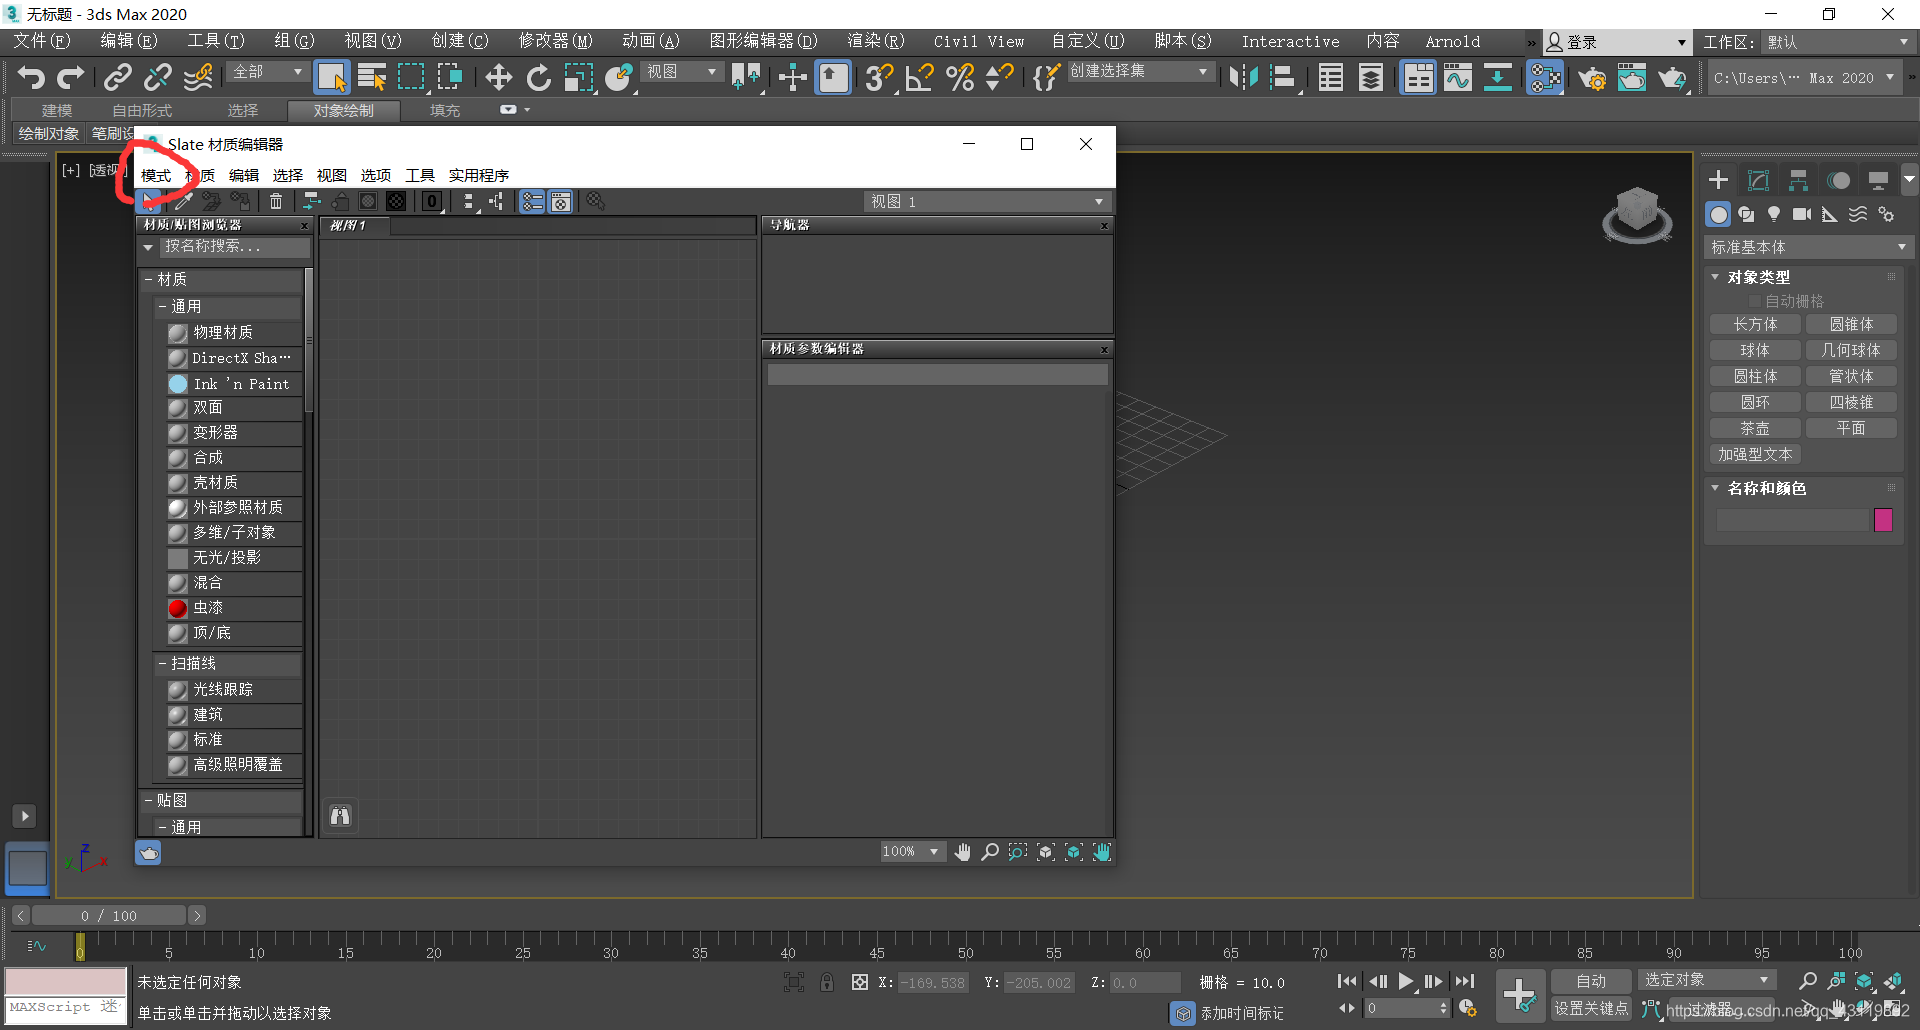
Task: Open the Mode menu in Slate editor
Action: 156,175
